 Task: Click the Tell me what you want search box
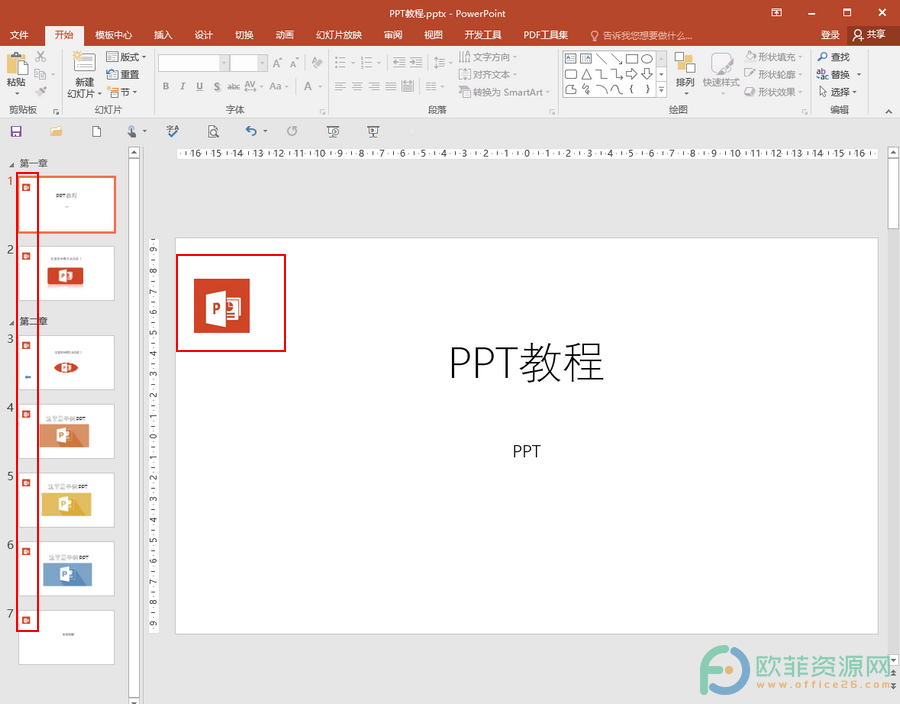[641, 36]
